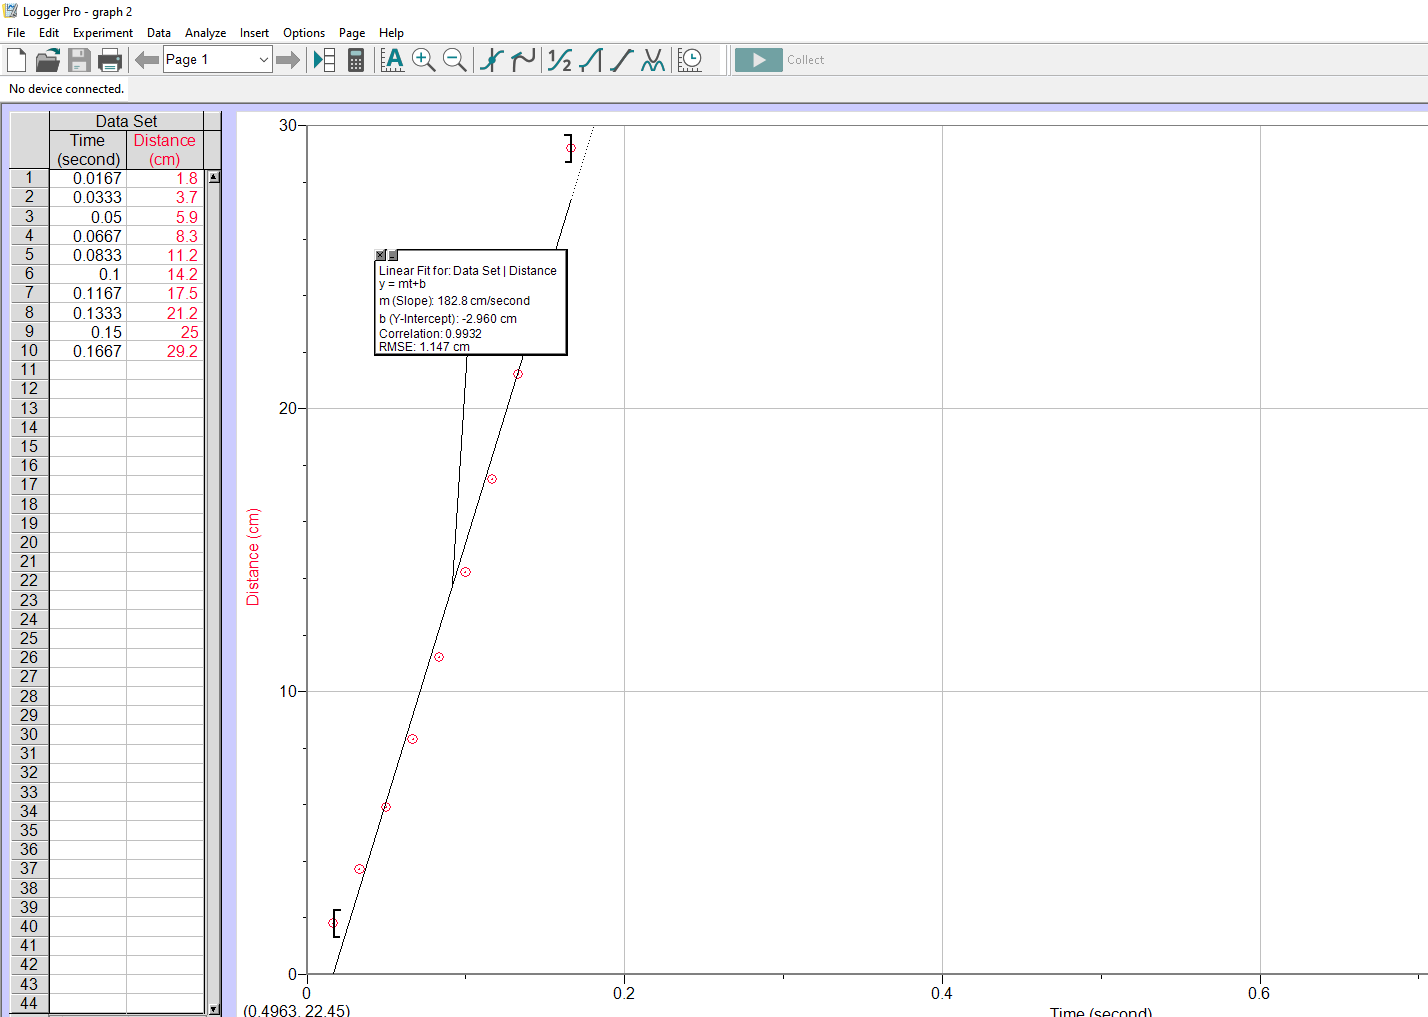This screenshot has width=1428, height=1017.
Task: Select the Distance column header
Action: click(x=165, y=150)
